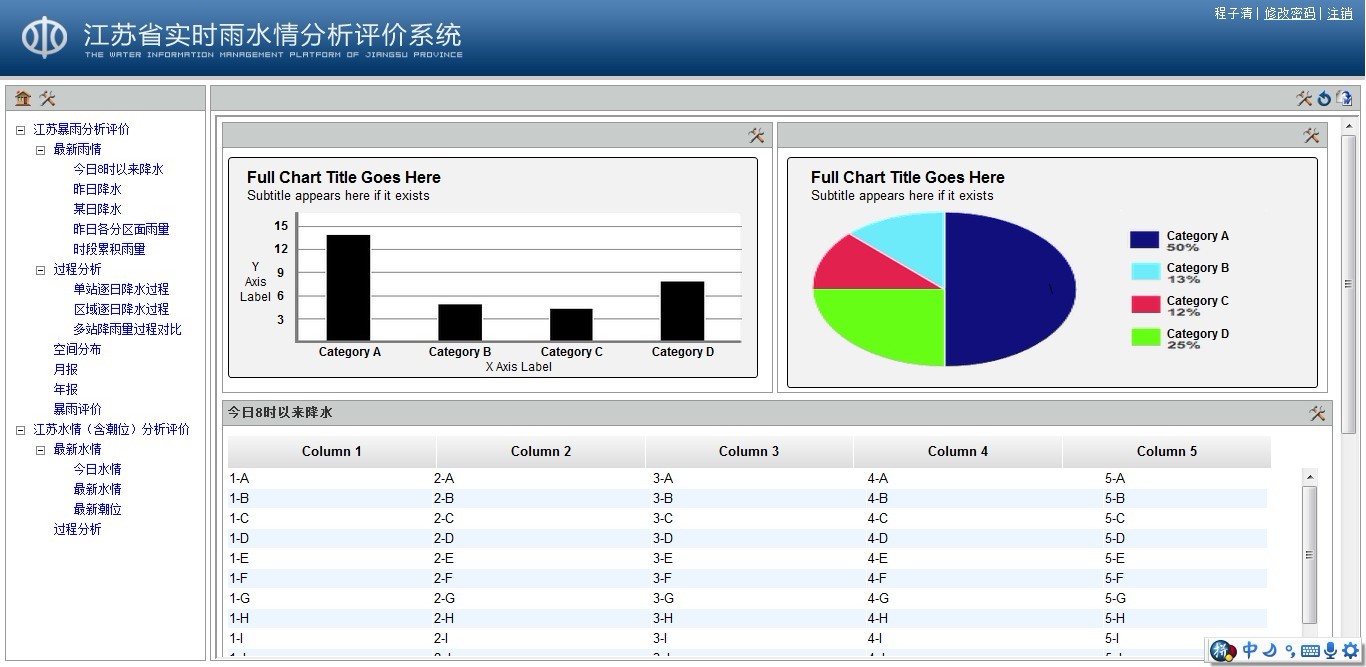The width and height of the screenshot is (1366, 667).
Task: Select 某日降水 tree entry
Action: 97,209
